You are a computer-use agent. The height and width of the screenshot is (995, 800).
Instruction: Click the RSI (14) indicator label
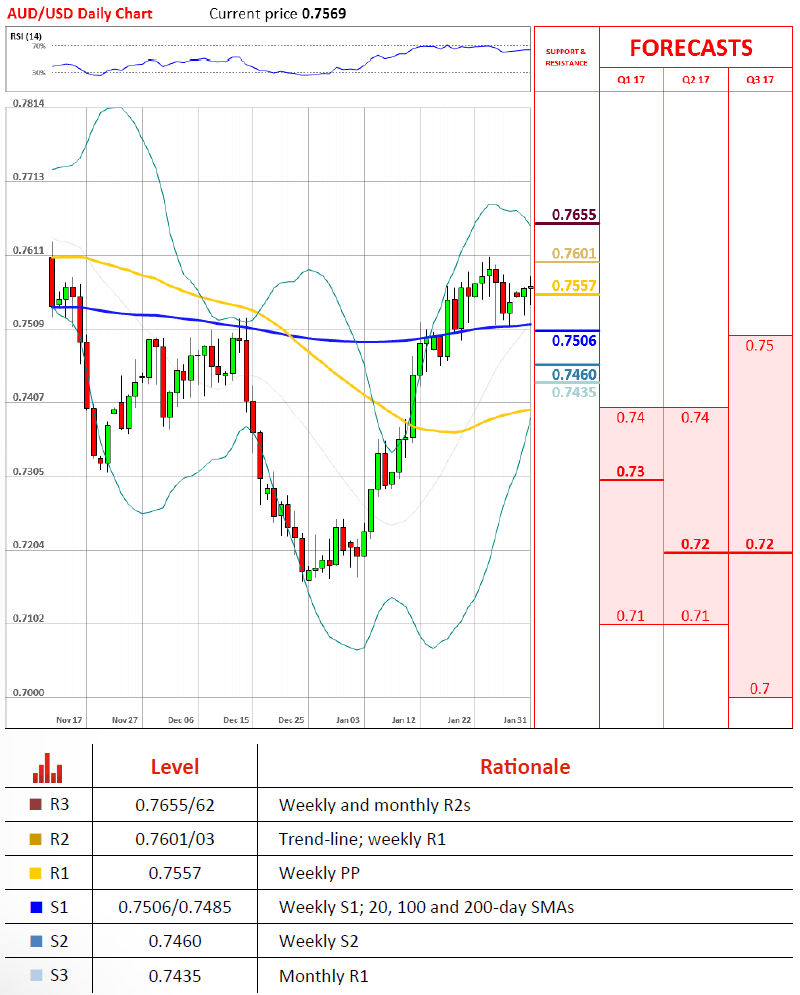(x=26, y=36)
